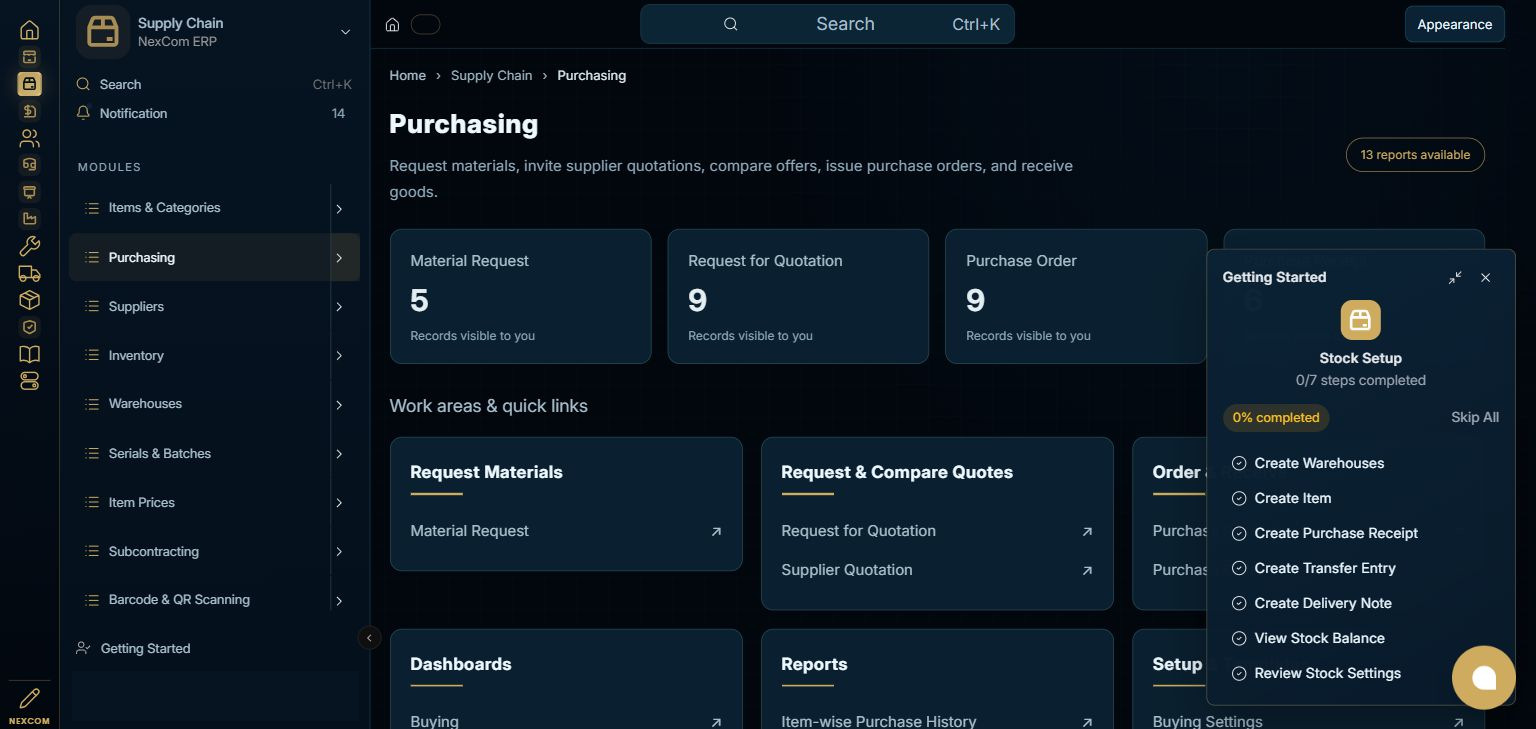Select the highlighted Supply Chain package icon in rail

[29, 84]
